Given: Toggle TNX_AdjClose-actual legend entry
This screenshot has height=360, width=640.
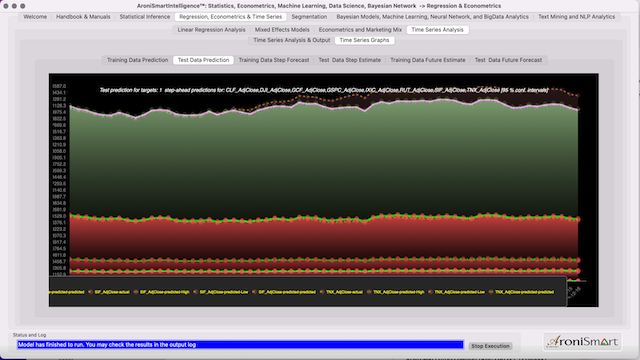Looking at the screenshot, I should [x=341, y=292].
